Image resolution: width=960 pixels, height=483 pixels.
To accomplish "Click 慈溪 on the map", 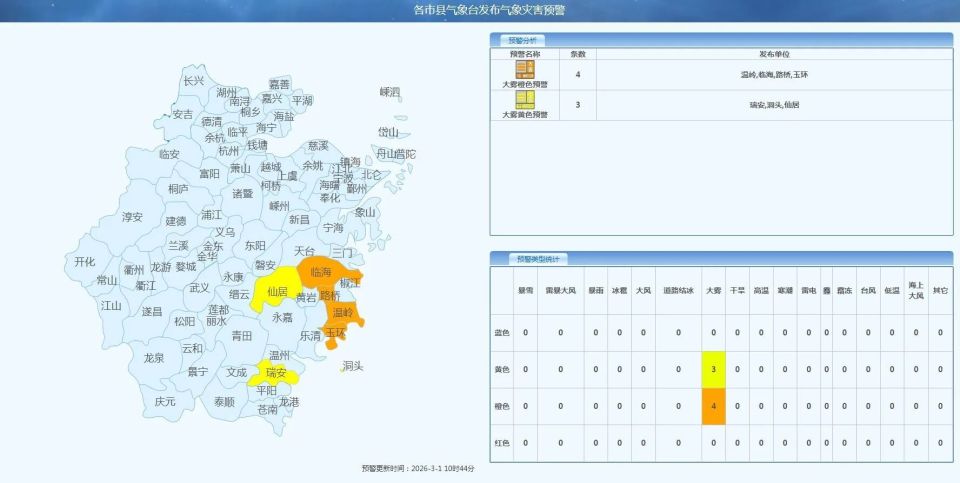I will [318, 146].
